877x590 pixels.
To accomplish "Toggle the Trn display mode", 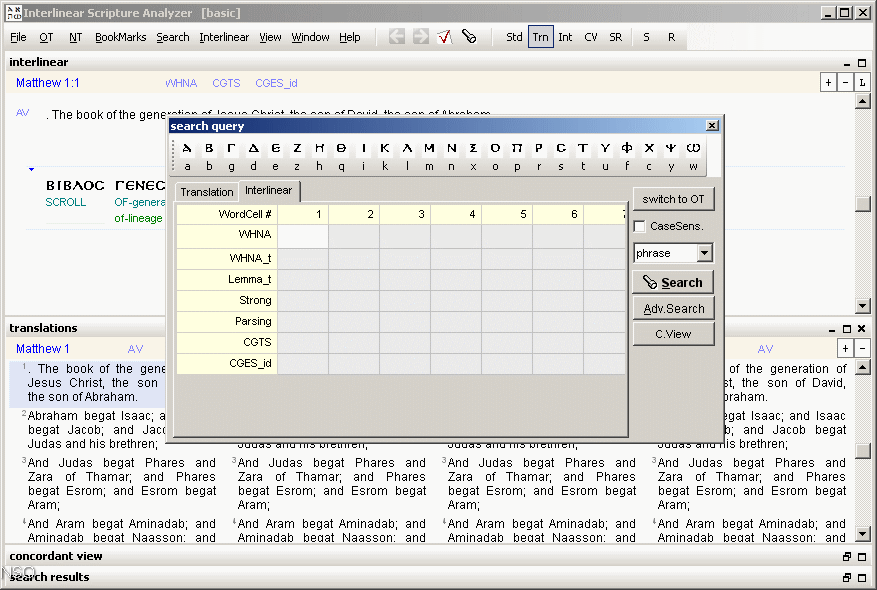I will (x=540, y=36).
